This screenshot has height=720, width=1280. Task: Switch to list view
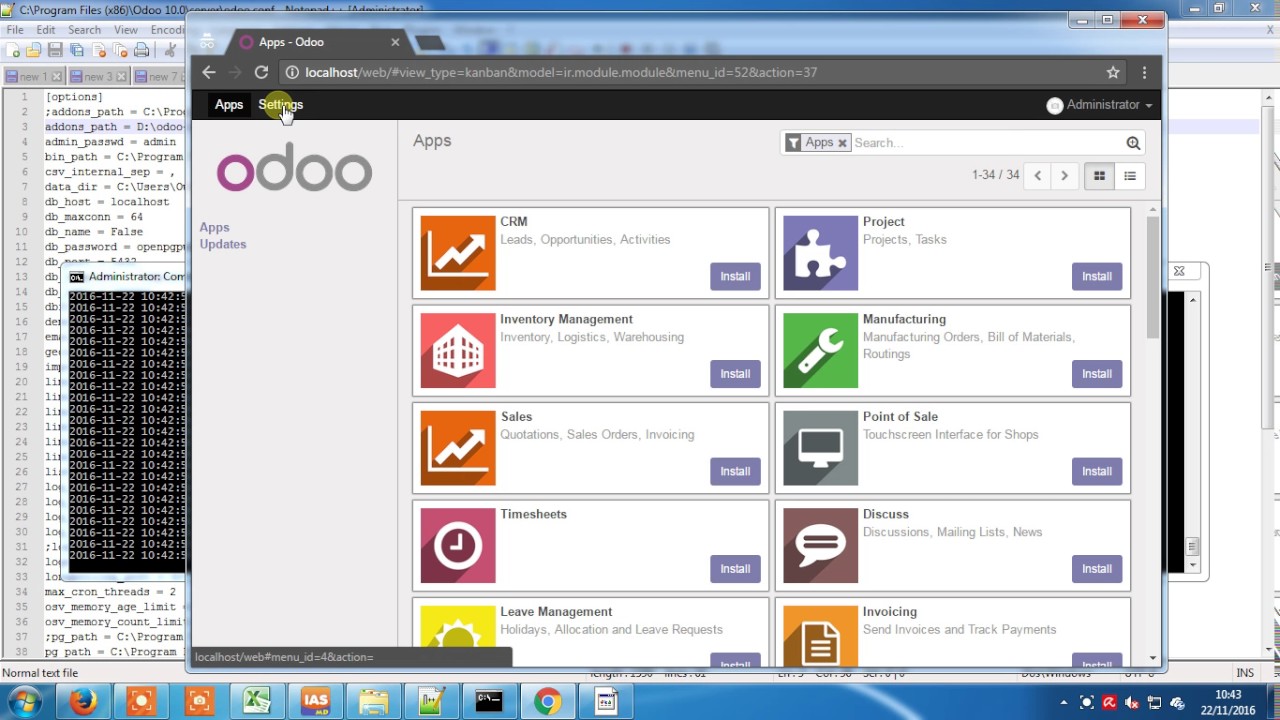pos(1130,176)
